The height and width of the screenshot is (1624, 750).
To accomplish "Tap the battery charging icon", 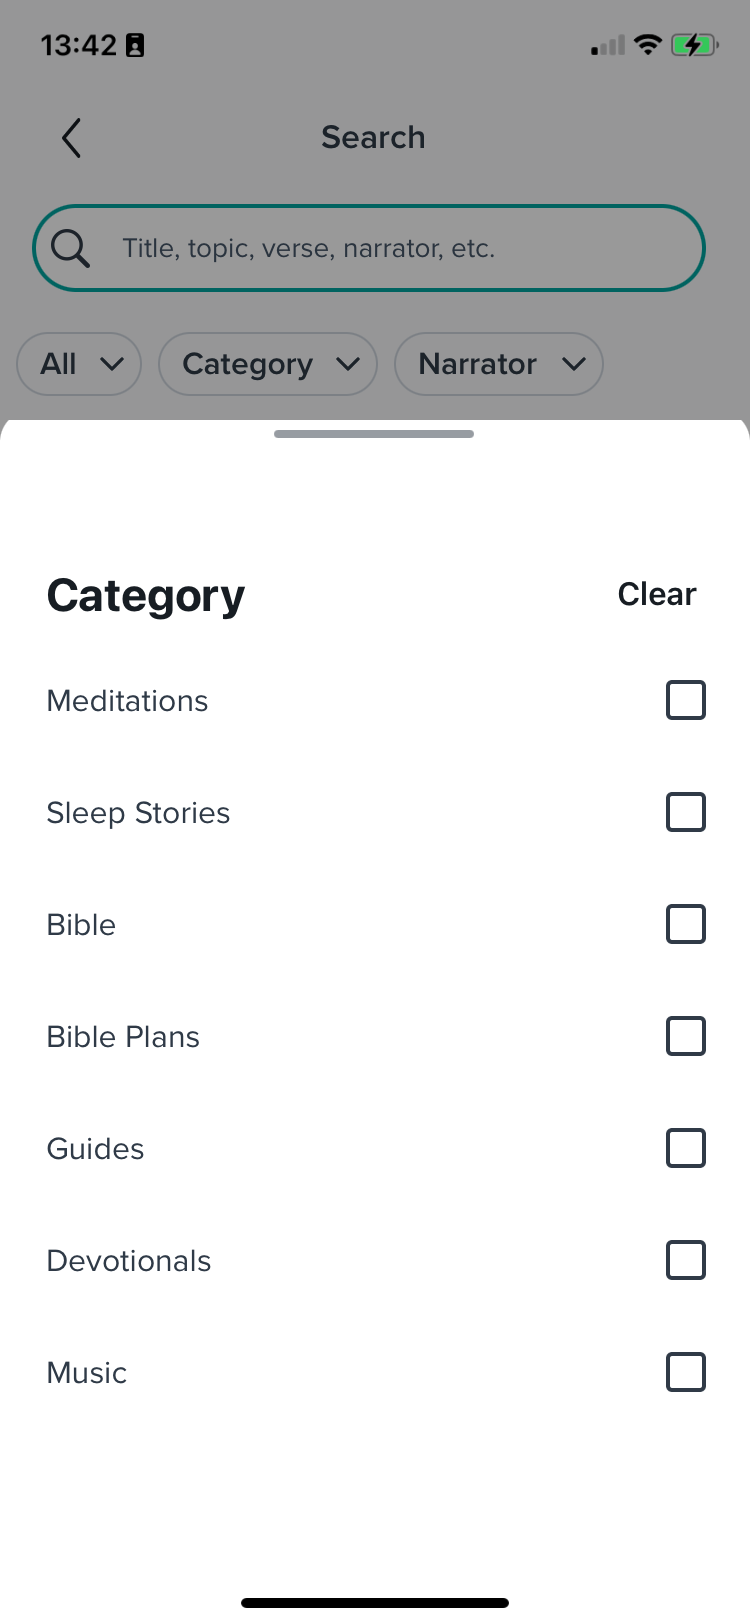I will (694, 45).
